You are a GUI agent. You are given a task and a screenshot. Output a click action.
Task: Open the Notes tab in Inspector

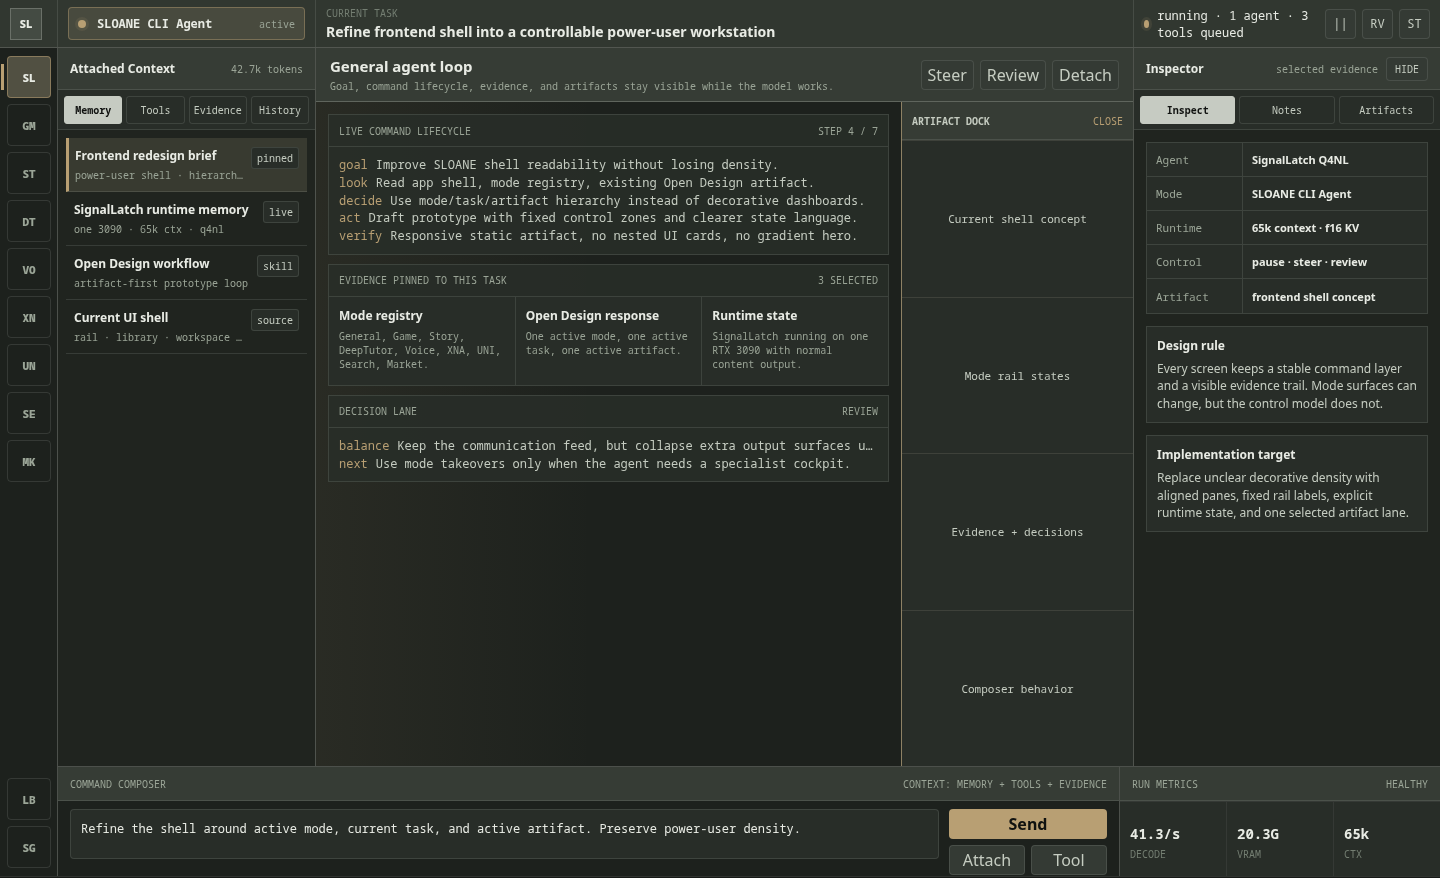click(x=1287, y=110)
